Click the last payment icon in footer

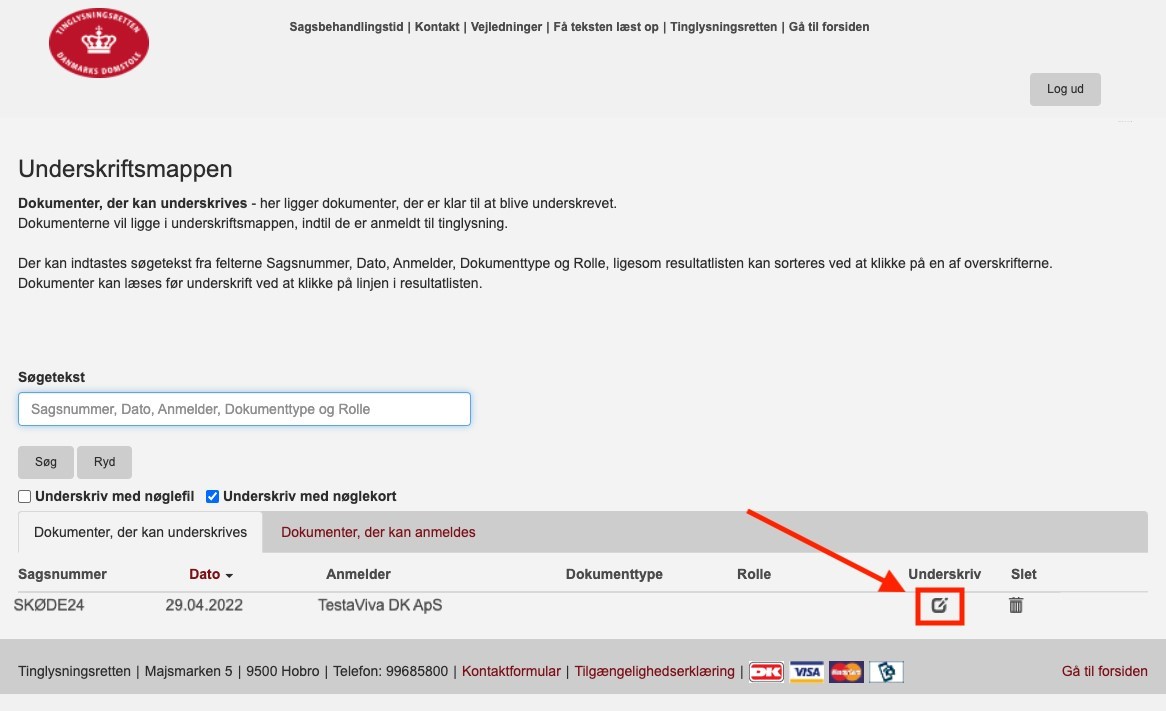[886, 671]
